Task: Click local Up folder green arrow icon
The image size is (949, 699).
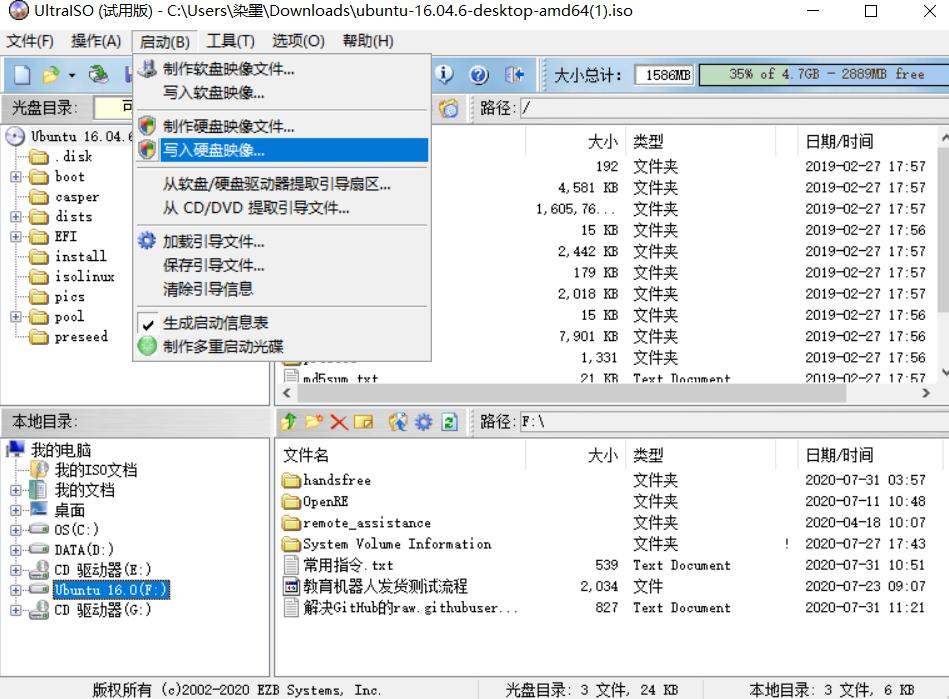Action: tap(289, 421)
